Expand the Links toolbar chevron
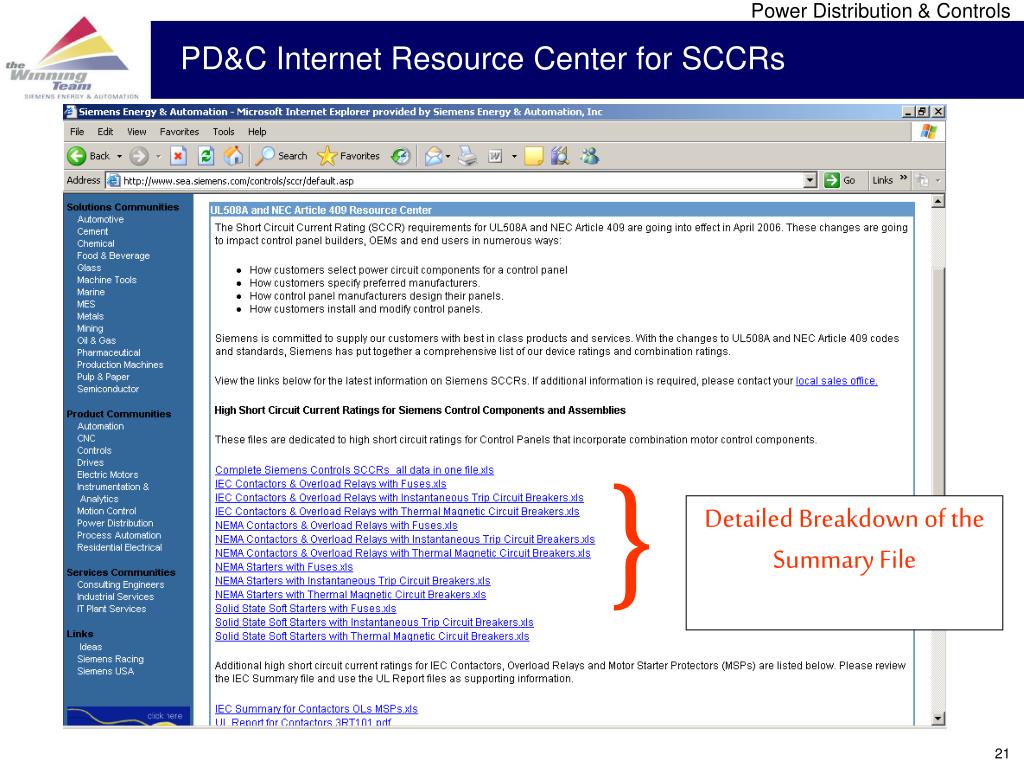This screenshot has width=1024, height=768. pyautogui.click(x=903, y=178)
